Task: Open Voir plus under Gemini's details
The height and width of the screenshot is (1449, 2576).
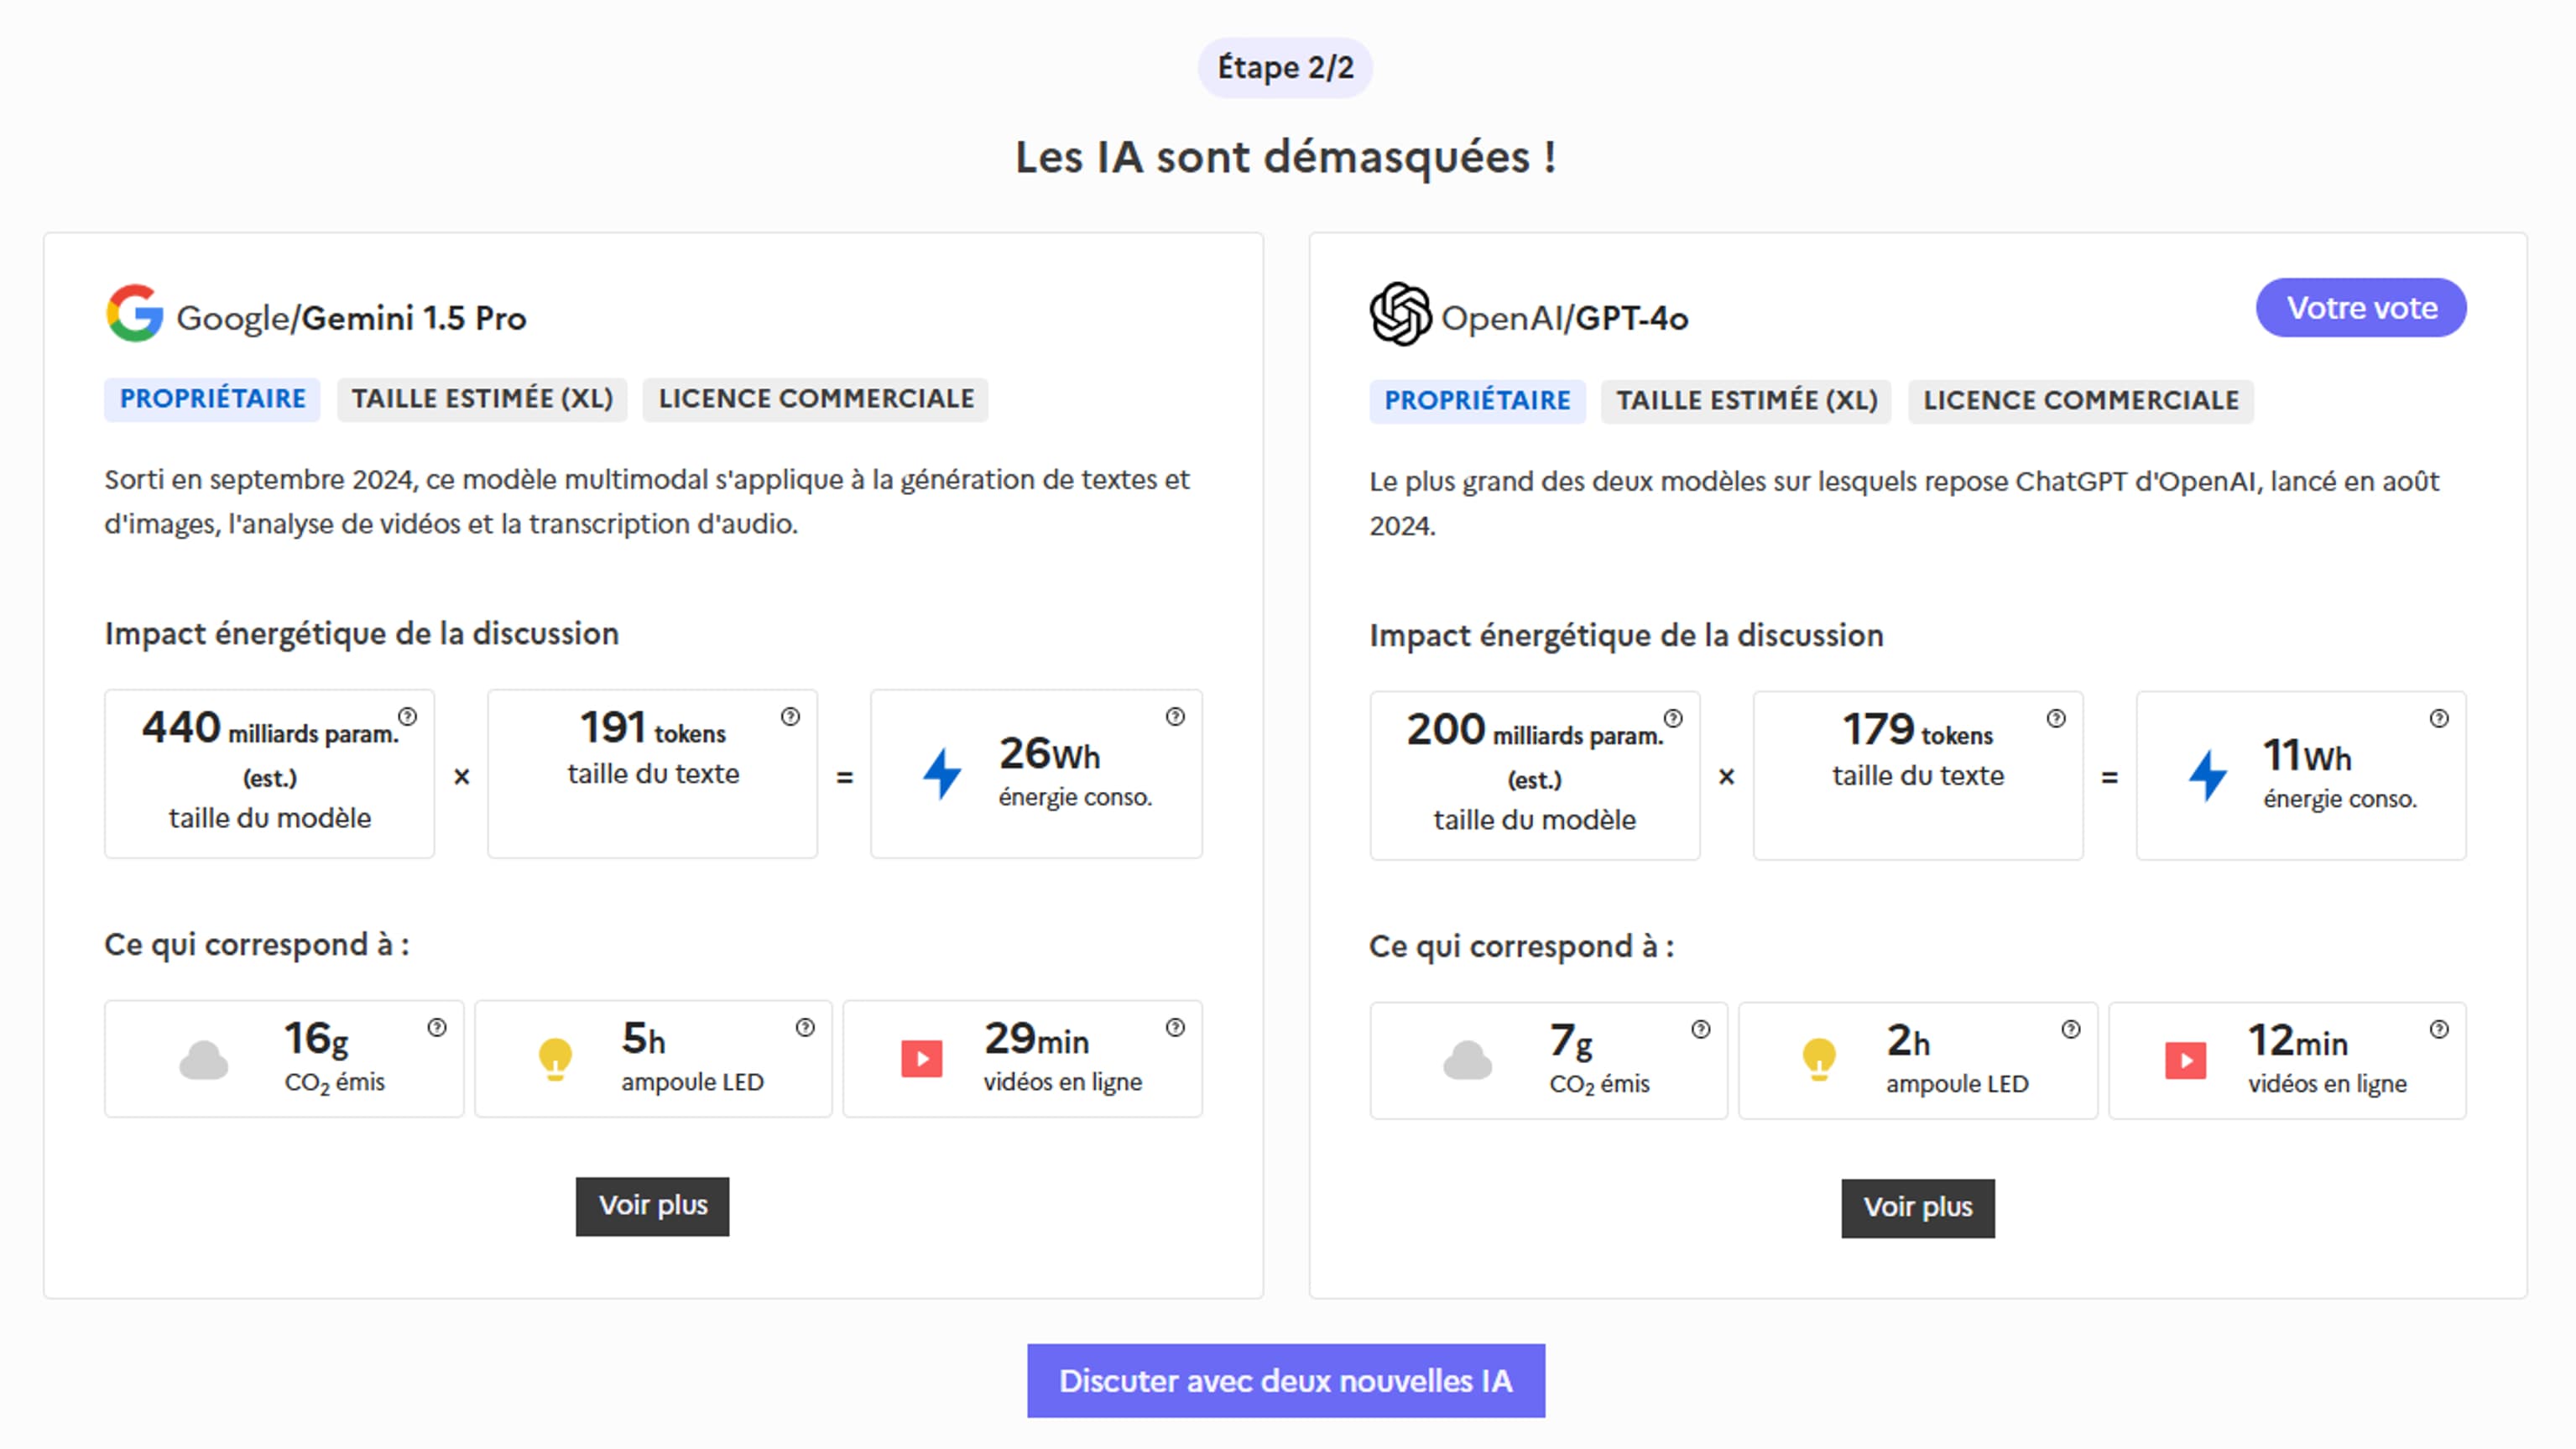Action: [x=652, y=1206]
